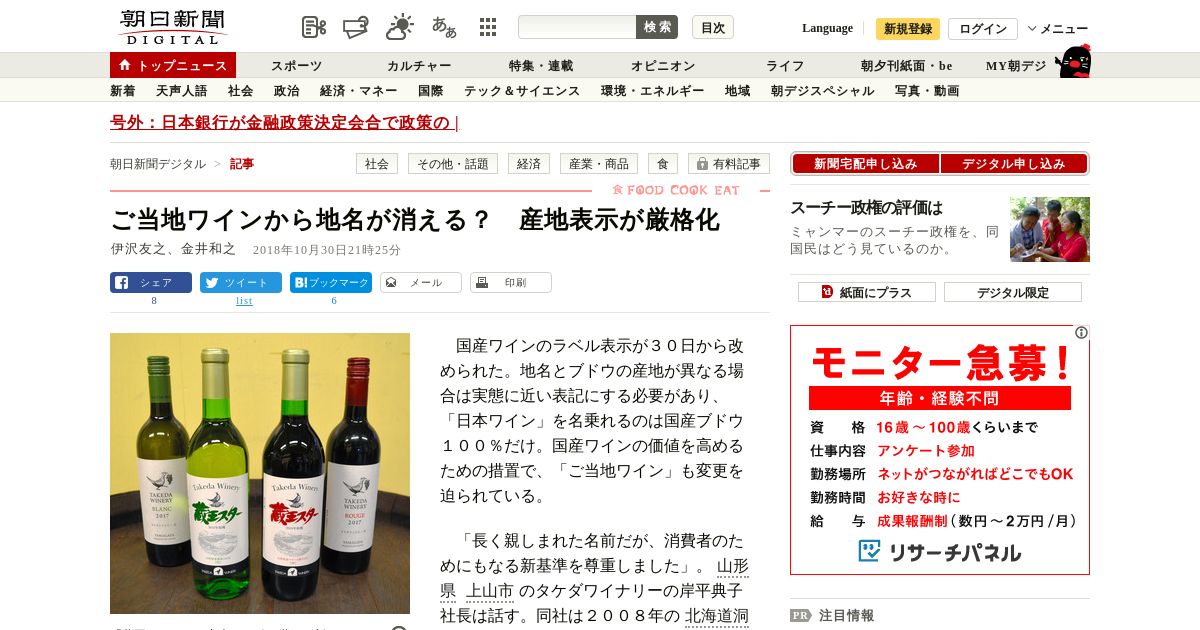1200x630 pixels.
Task: Click 朝日新聞デジタル breadcrumb link
Action: pyautogui.click(x=158, y=164)
